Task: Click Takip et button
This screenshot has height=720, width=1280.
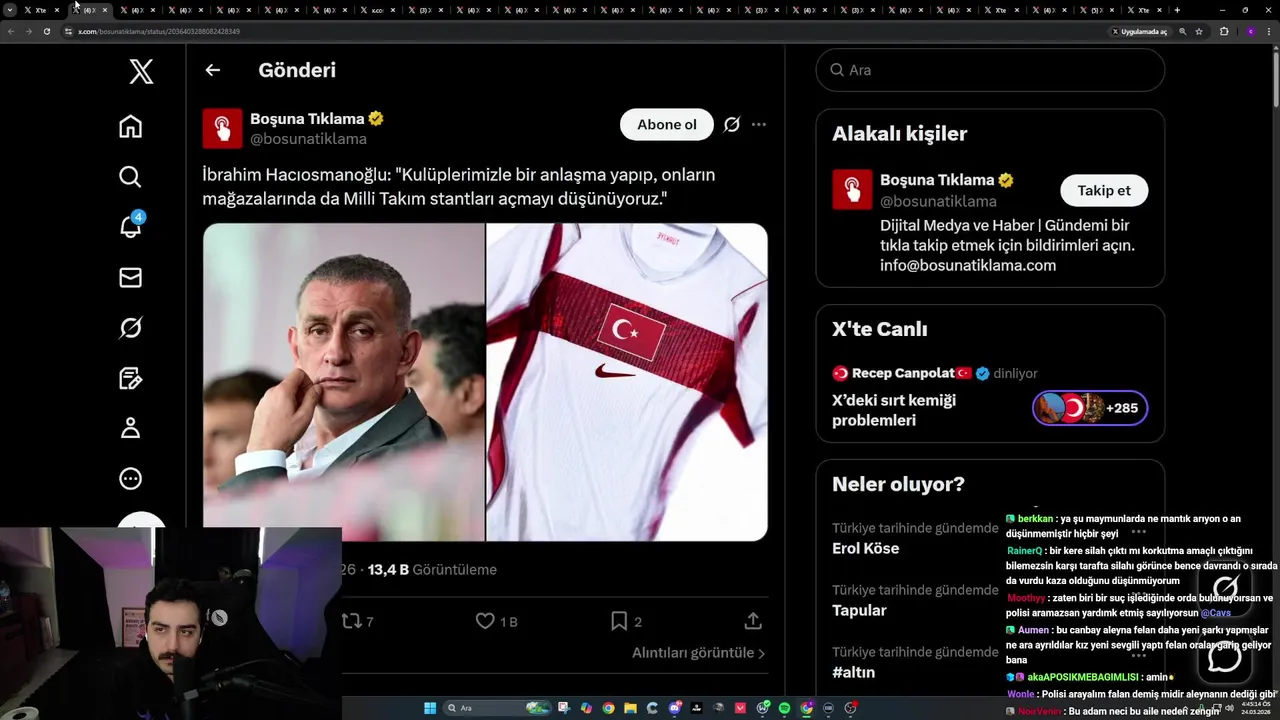Action: (x=1104, y=190)
